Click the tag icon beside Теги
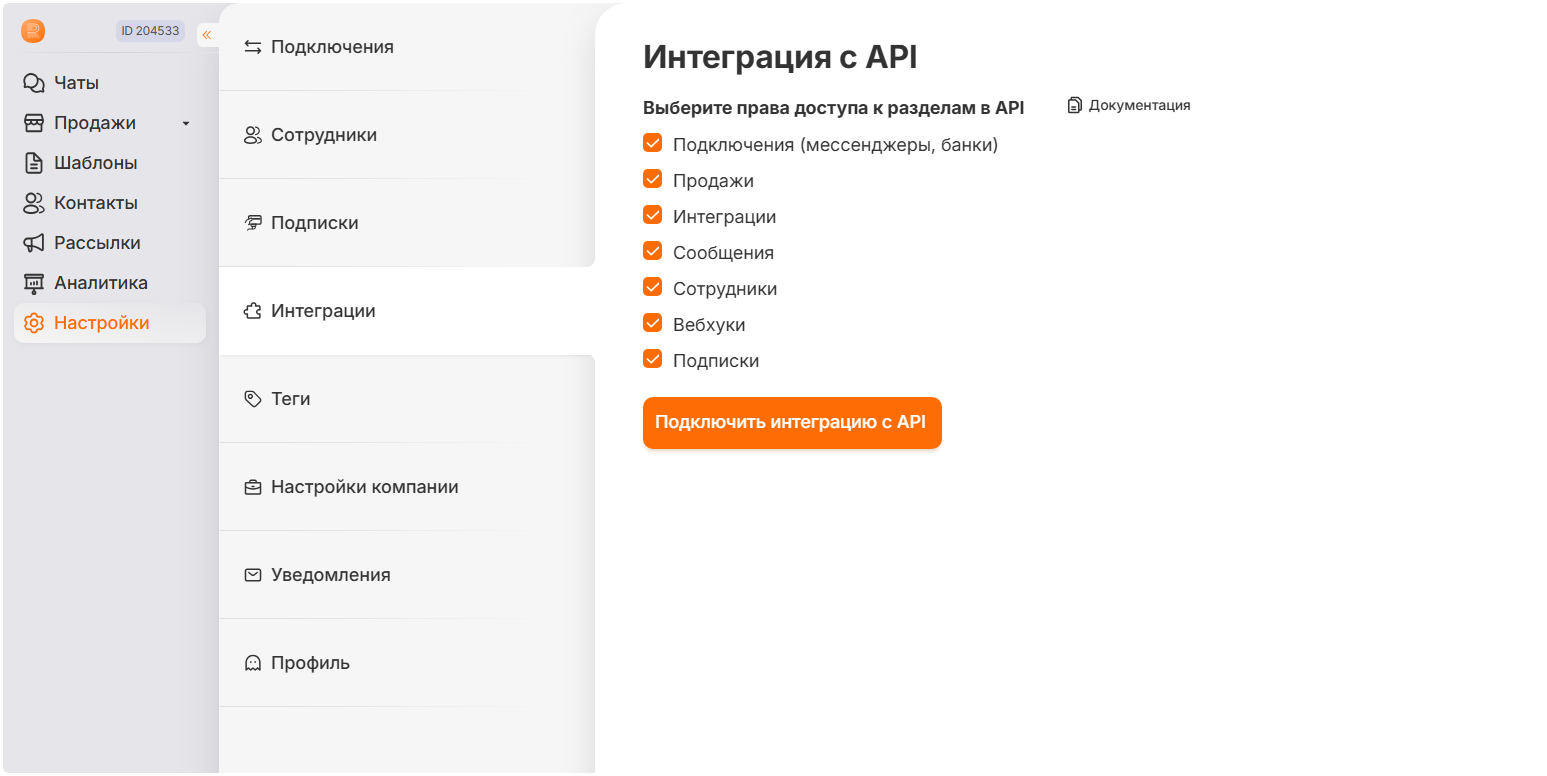Viewport: 1547px width, 776px height. click(x=253, y=399)
